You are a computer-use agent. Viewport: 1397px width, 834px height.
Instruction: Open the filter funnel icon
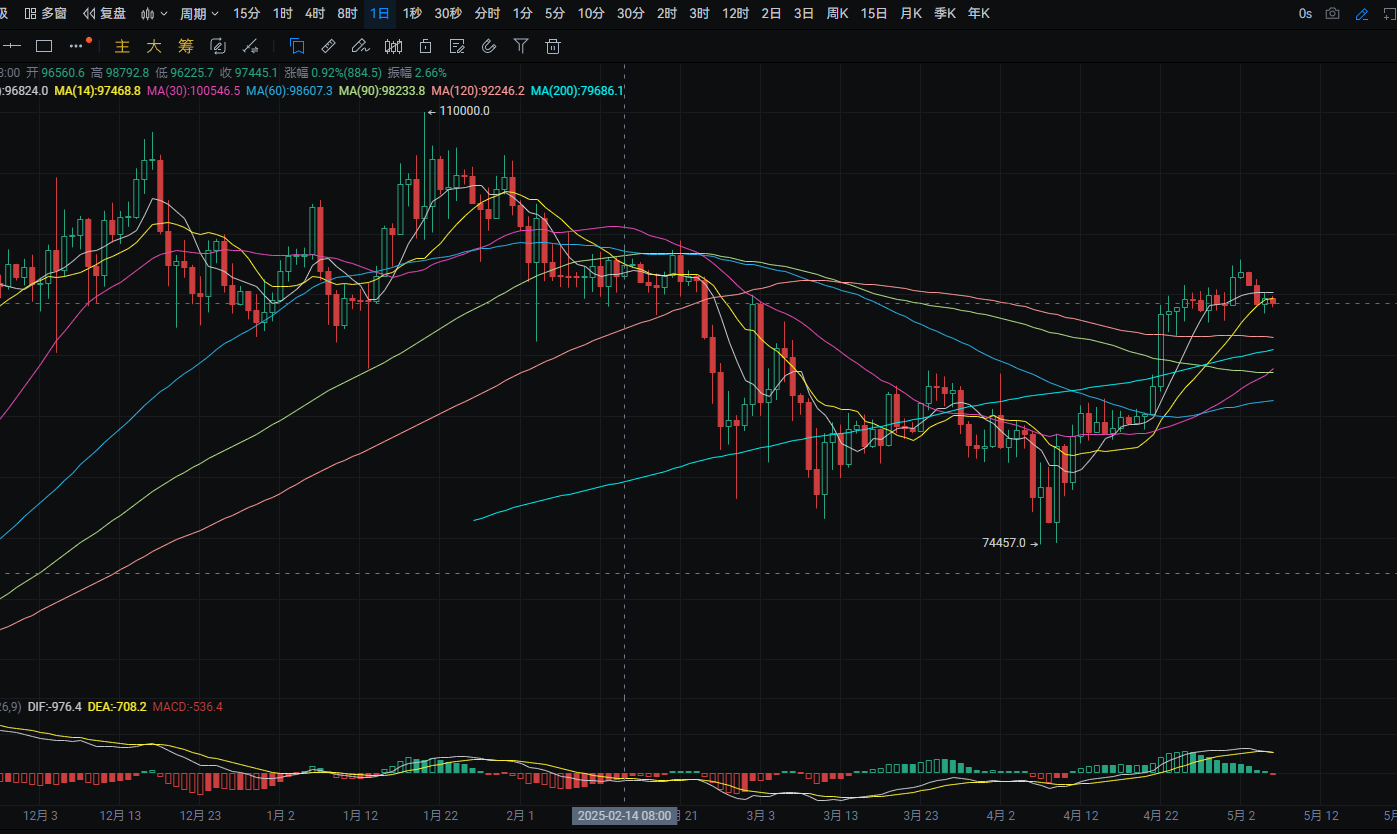521,46
